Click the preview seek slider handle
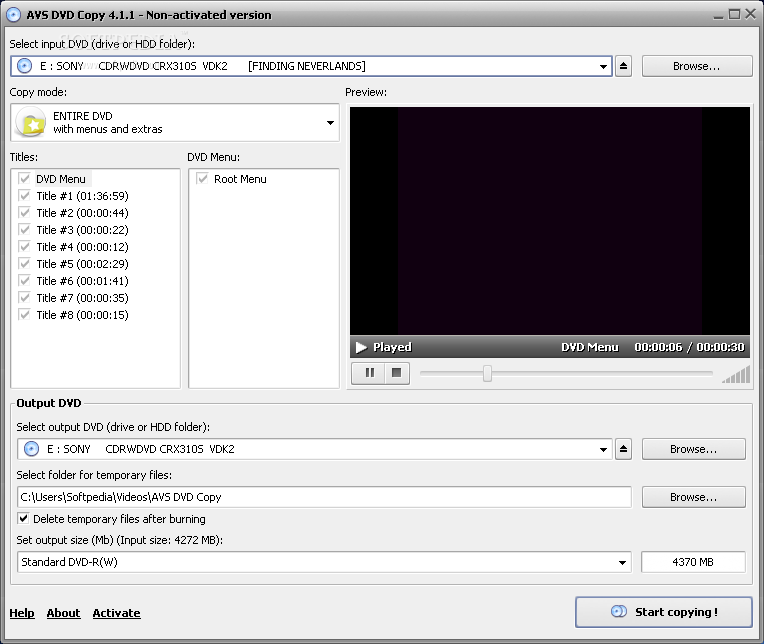This screenshot has height=644, width=764. pyautogui.click(x=487, y=374)
